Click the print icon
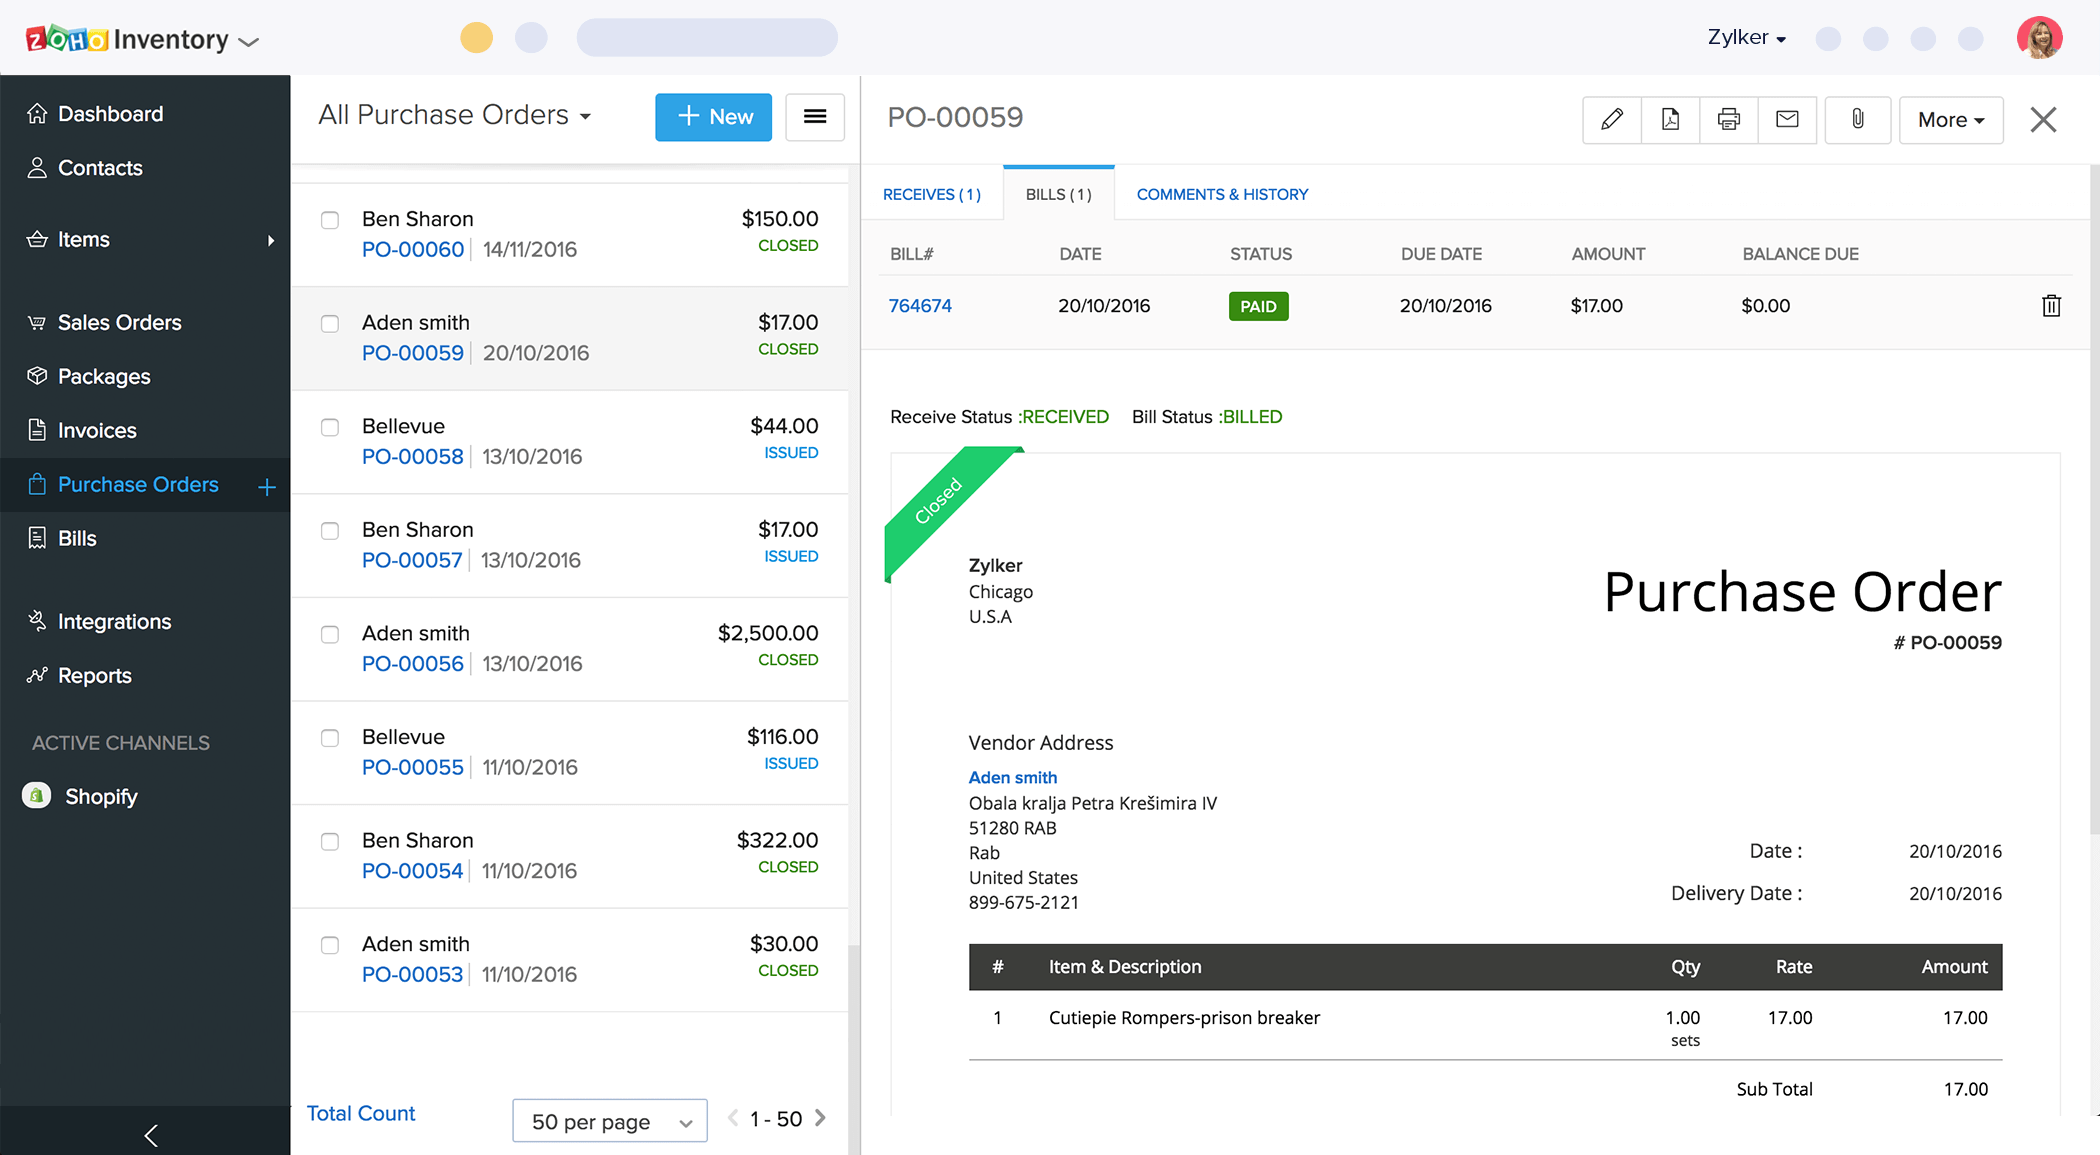2100x1155 pixels. (x=1729, y=120)
